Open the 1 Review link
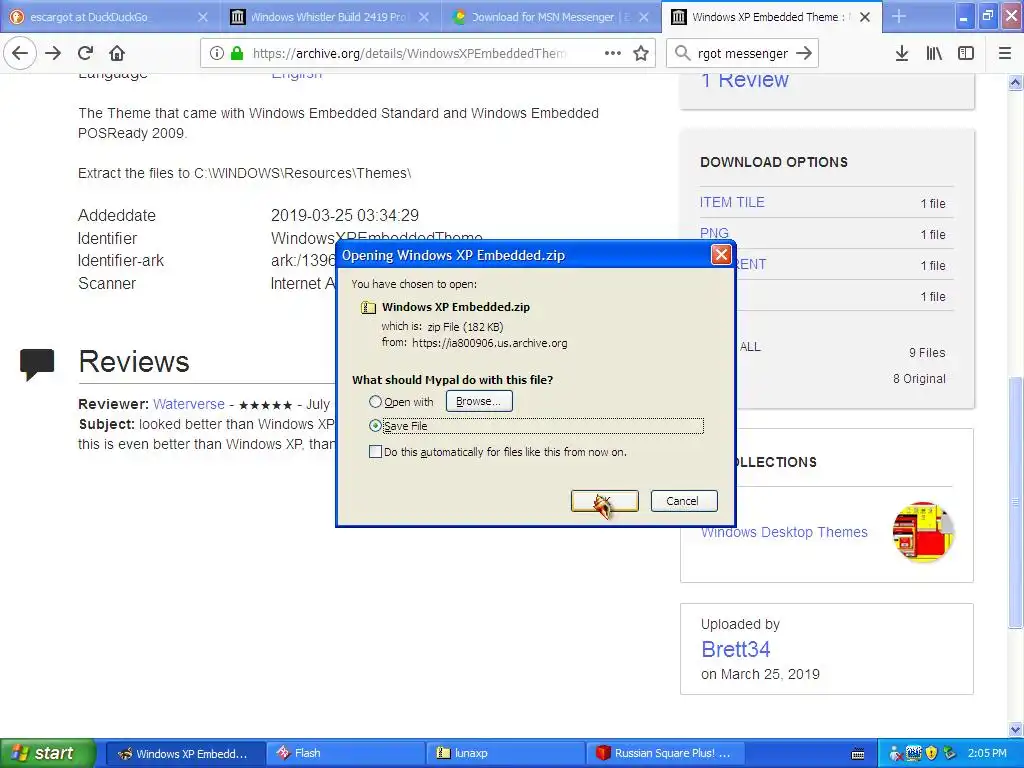Image resolution: width=1024 pixels, height=768 pixels. [744, 80]
